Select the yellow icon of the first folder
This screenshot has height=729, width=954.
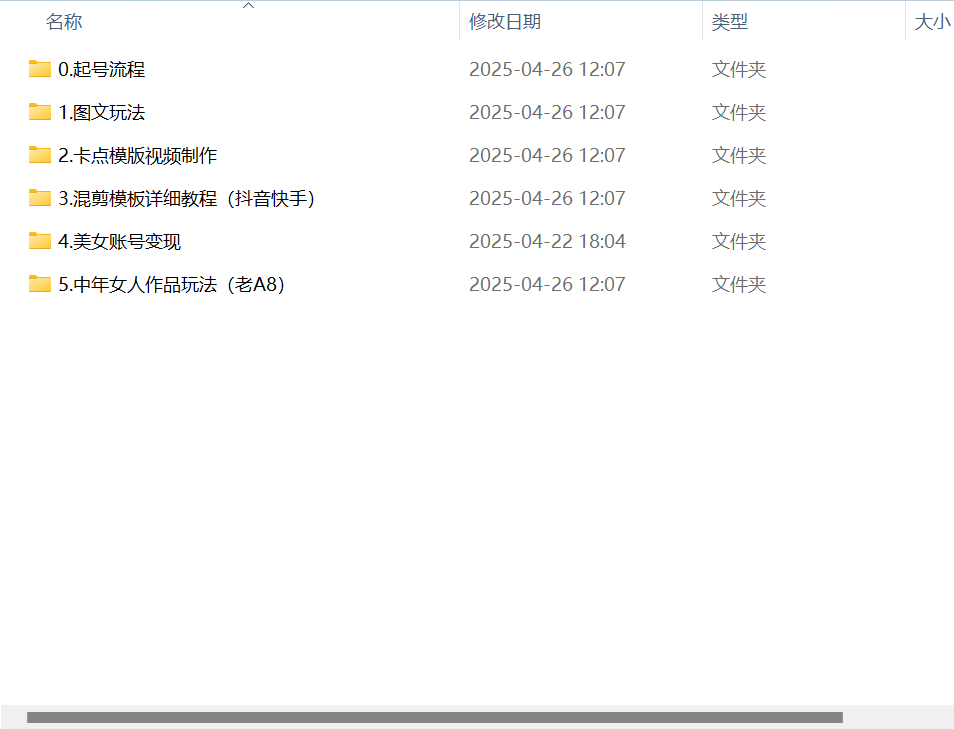pos(38,69)
